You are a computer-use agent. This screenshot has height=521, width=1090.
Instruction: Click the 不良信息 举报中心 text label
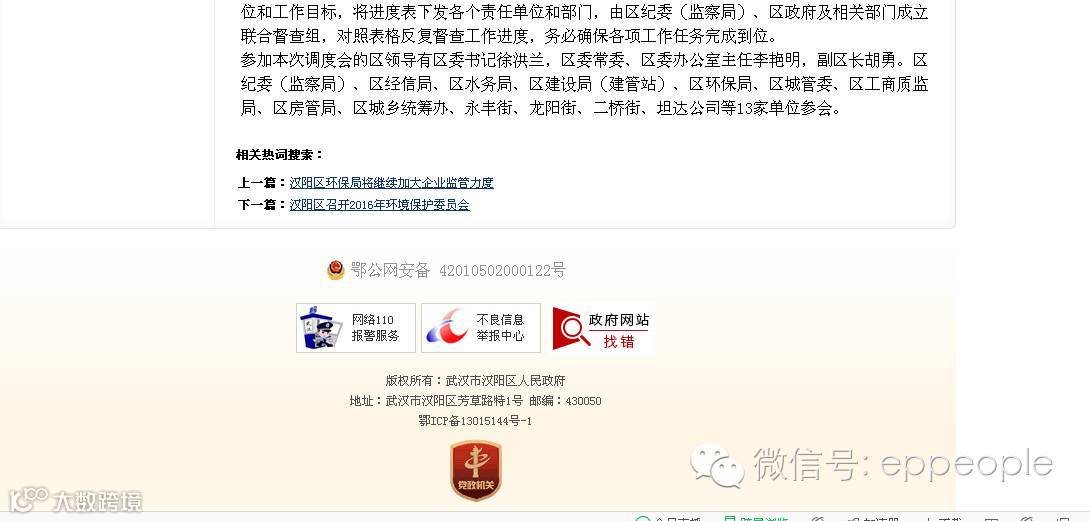(x=500, y=328)
